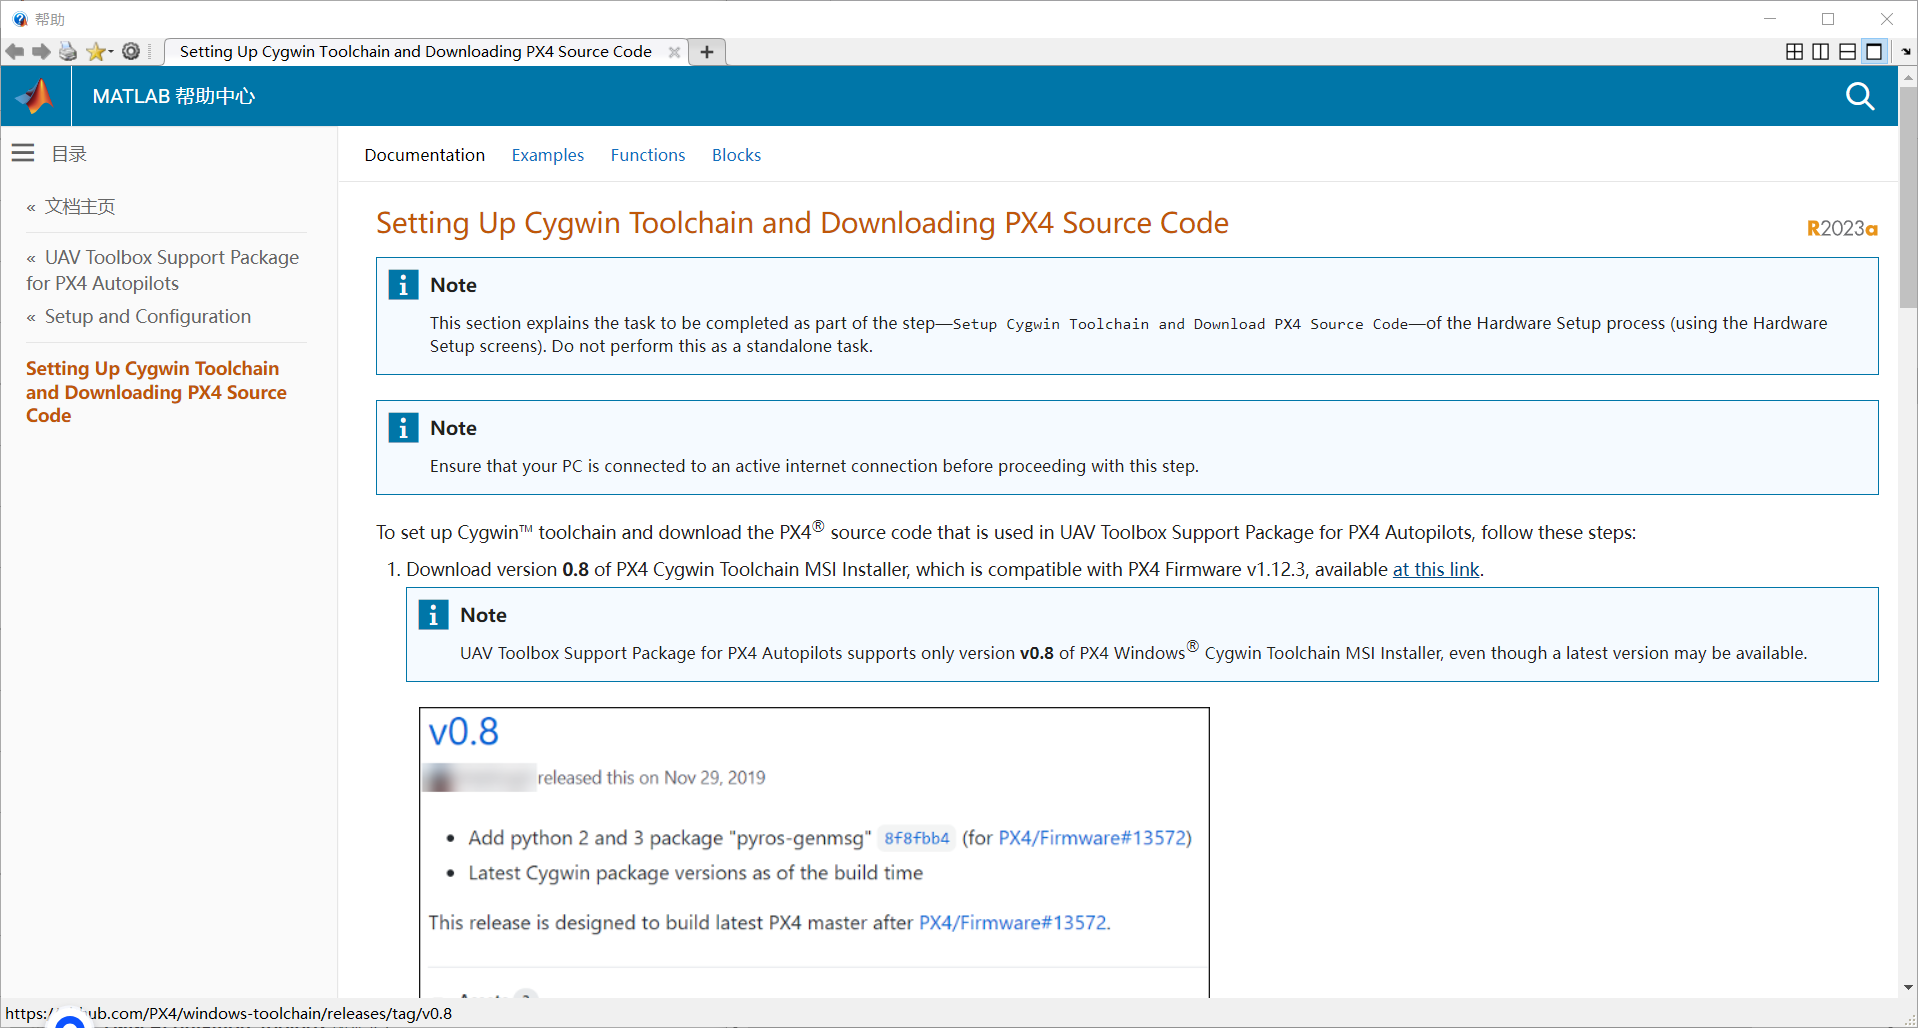This screenshot has height=1028, width=1918.
Task: Click the back navigation arrow
Action: pyautogui.click(x=15, y=52)
